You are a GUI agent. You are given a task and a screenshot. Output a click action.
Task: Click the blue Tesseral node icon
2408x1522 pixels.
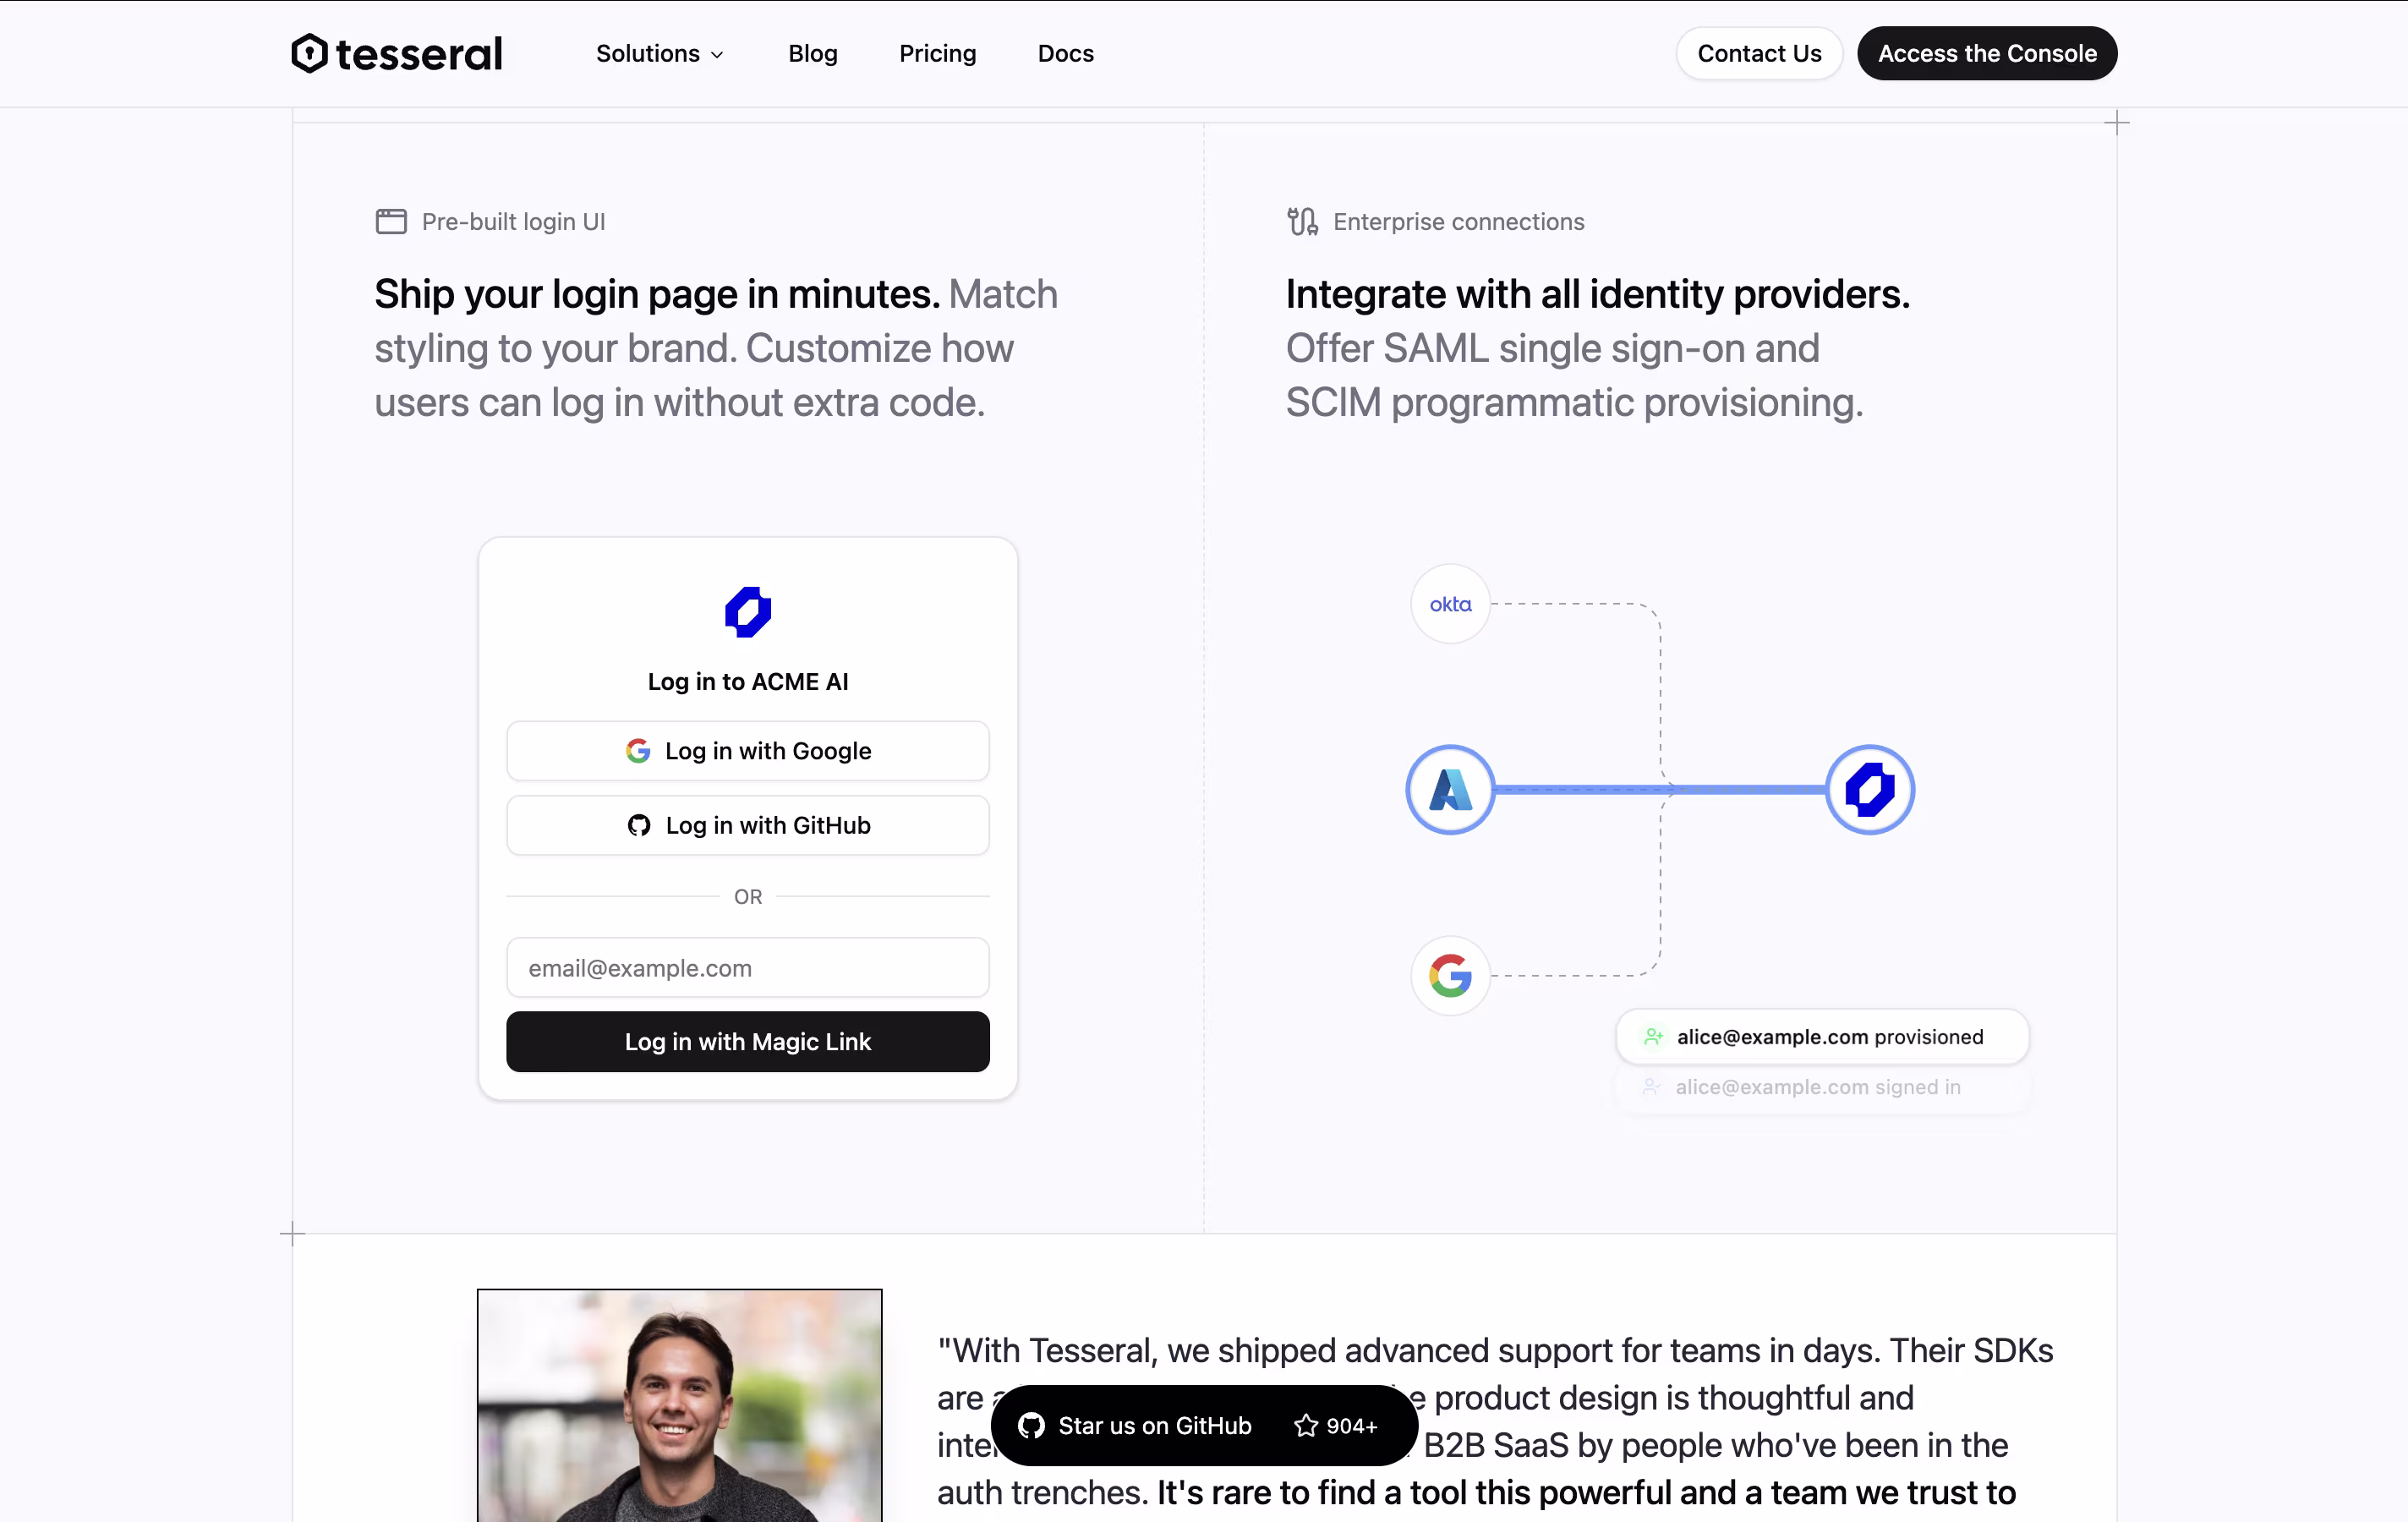(1869, 789)
